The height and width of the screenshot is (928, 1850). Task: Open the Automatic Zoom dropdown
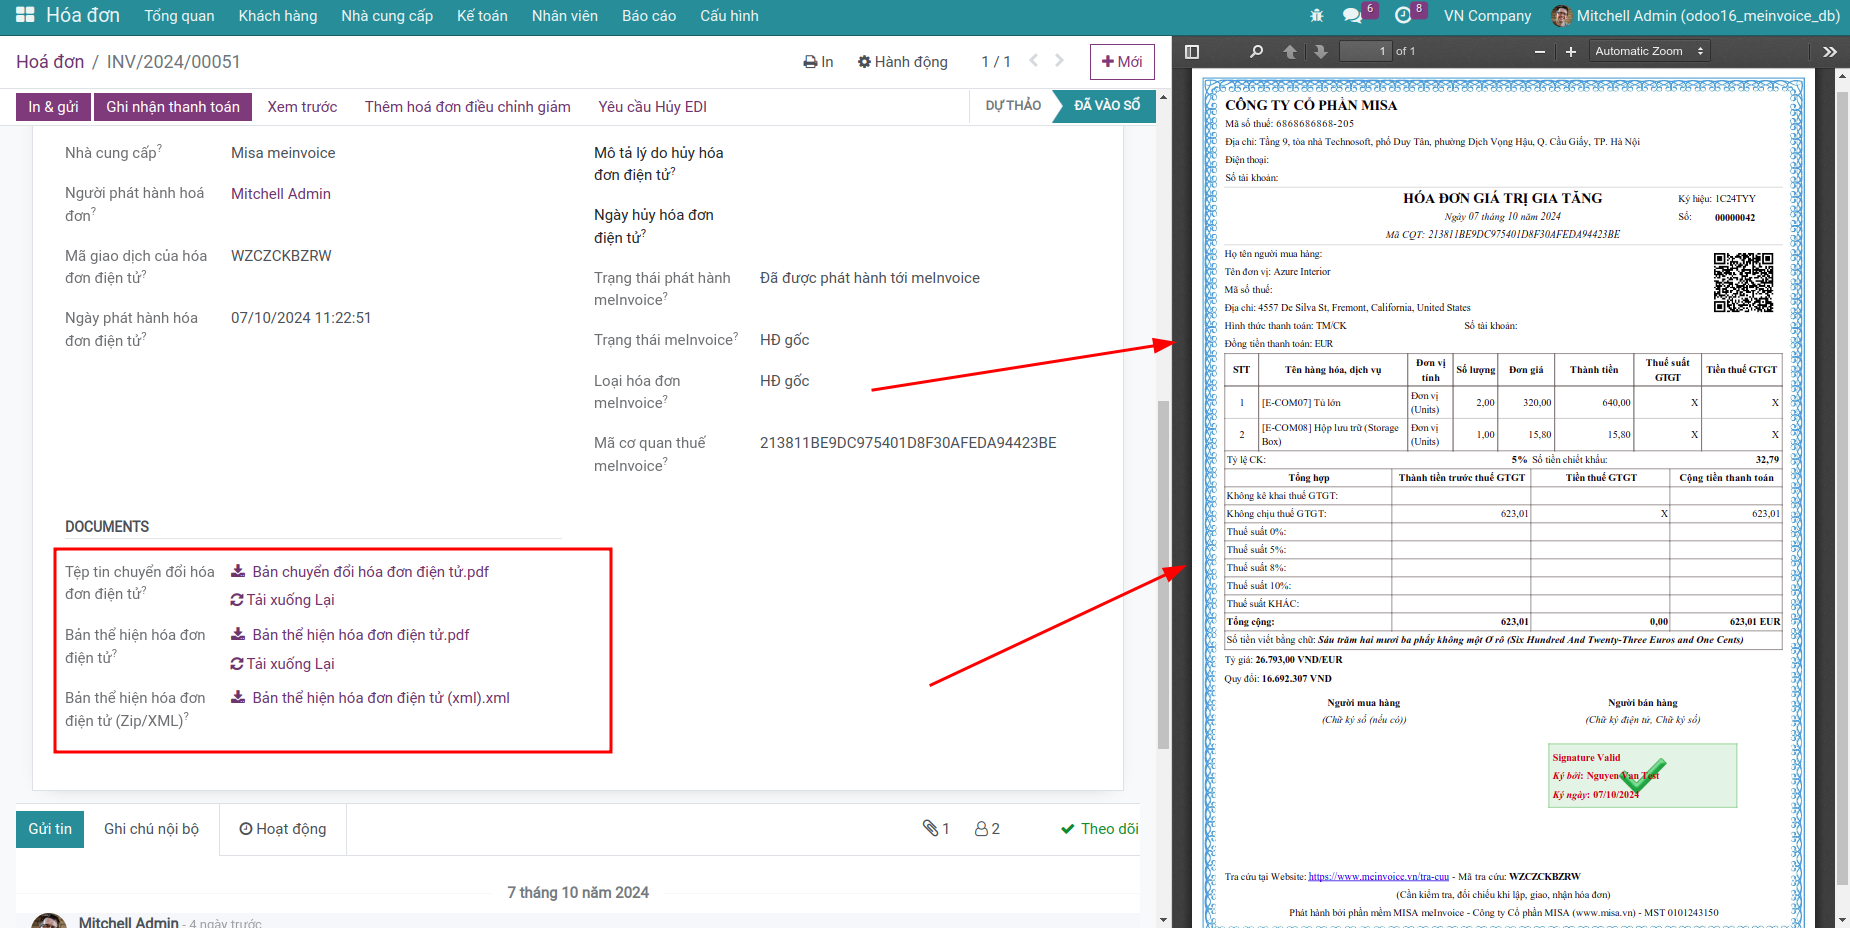(x=1649, y=51)
